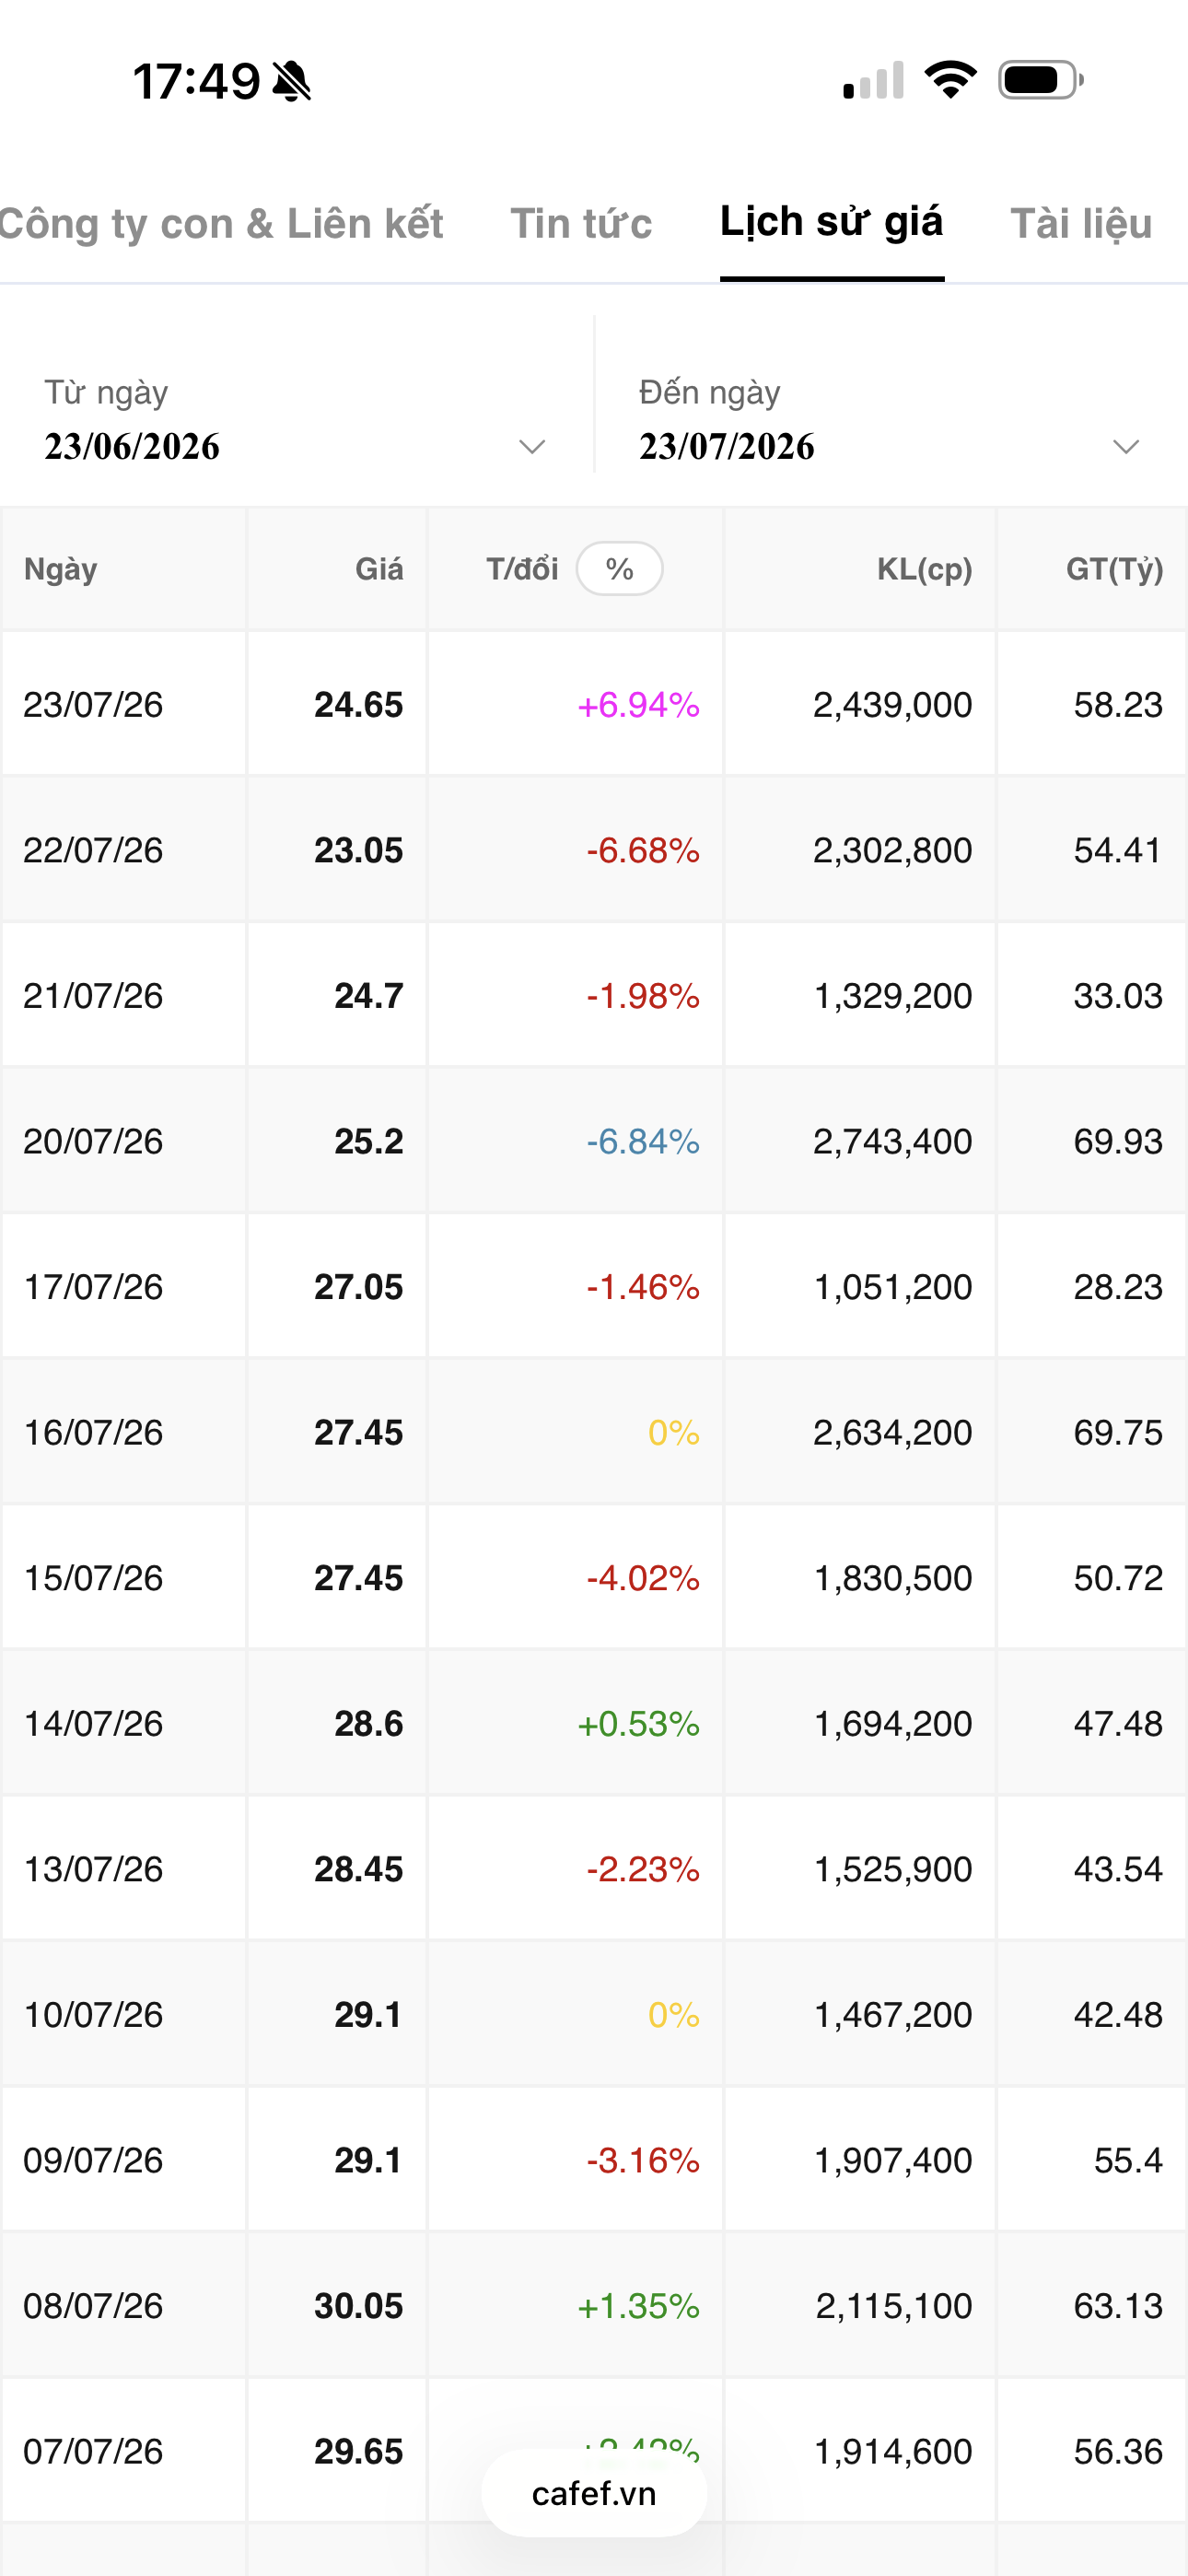The image size is (1188, 2576).
Task: Switch to the Tài liệu tab
Action: pos(1081,224)
